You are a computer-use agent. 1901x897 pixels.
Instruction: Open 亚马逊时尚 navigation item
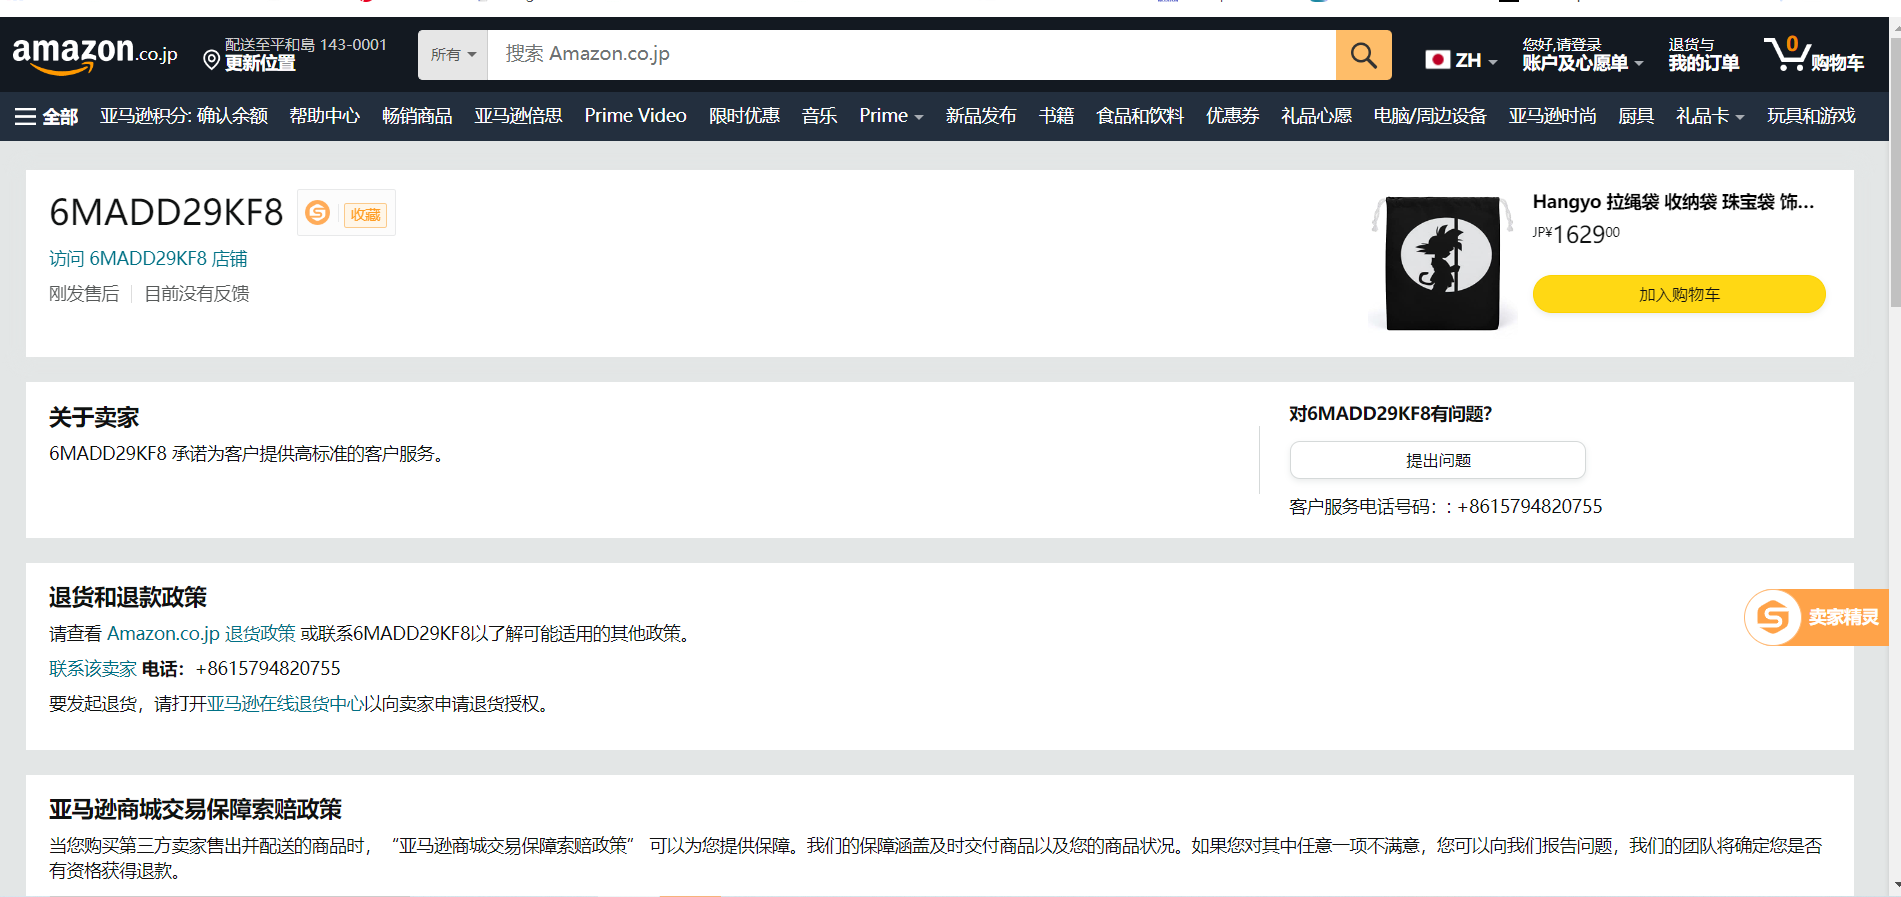pos(1552,116)
